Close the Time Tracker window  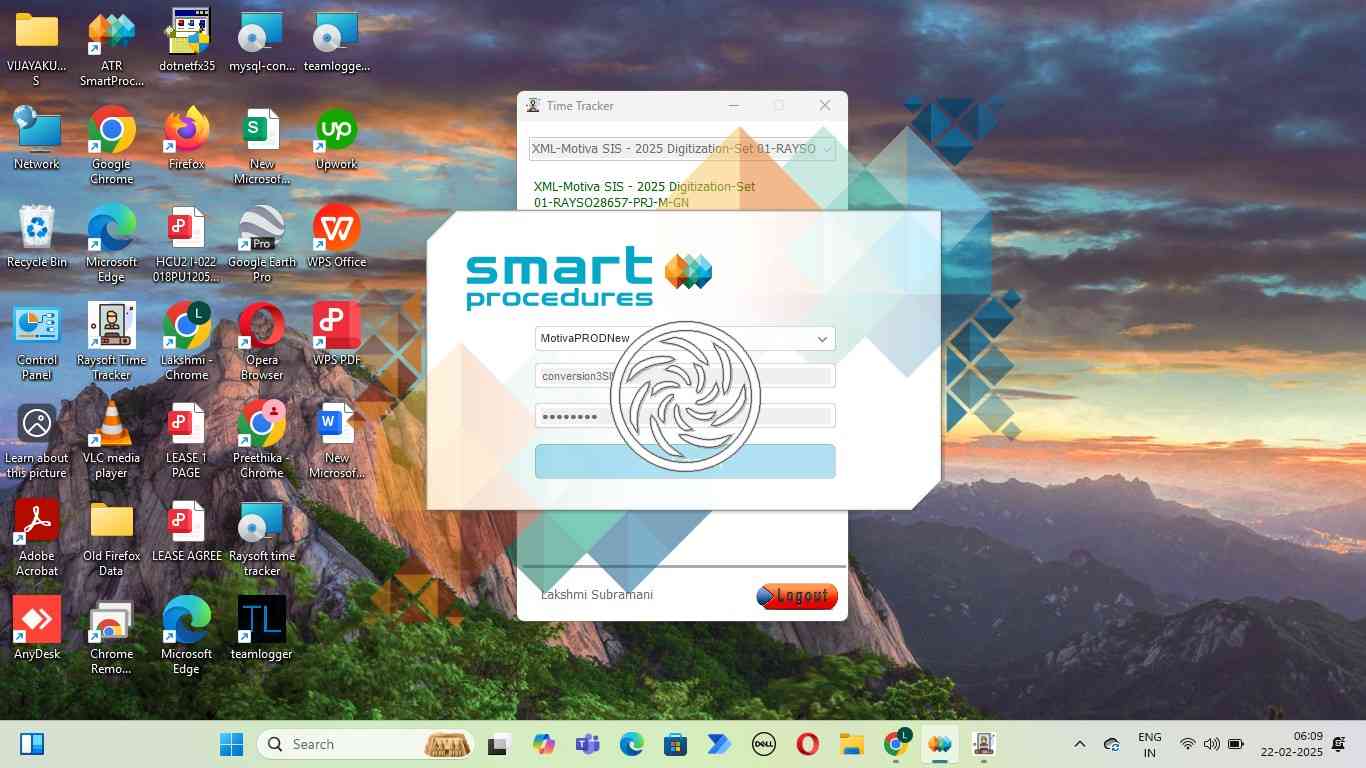coord(825,106)
